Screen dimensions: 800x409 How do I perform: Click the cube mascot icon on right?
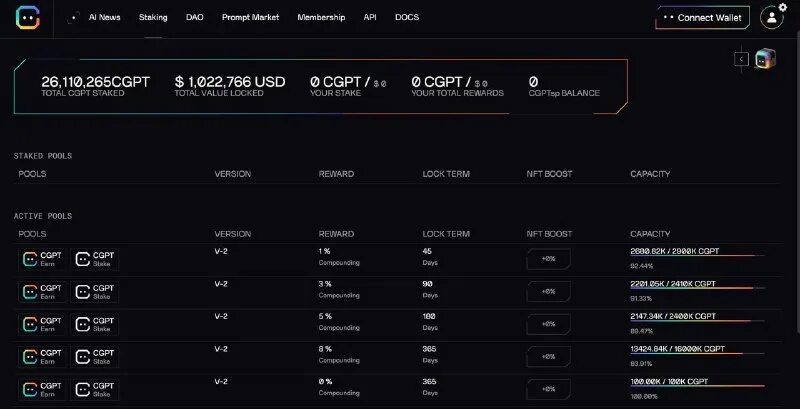765,59
